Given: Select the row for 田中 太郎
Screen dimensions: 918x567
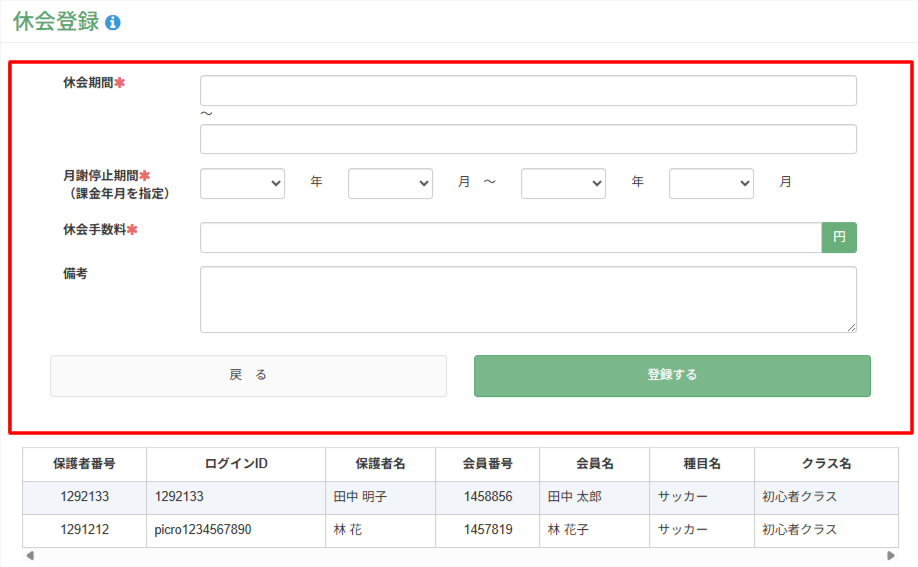Looking at the screenshot, I should point(460,497).
